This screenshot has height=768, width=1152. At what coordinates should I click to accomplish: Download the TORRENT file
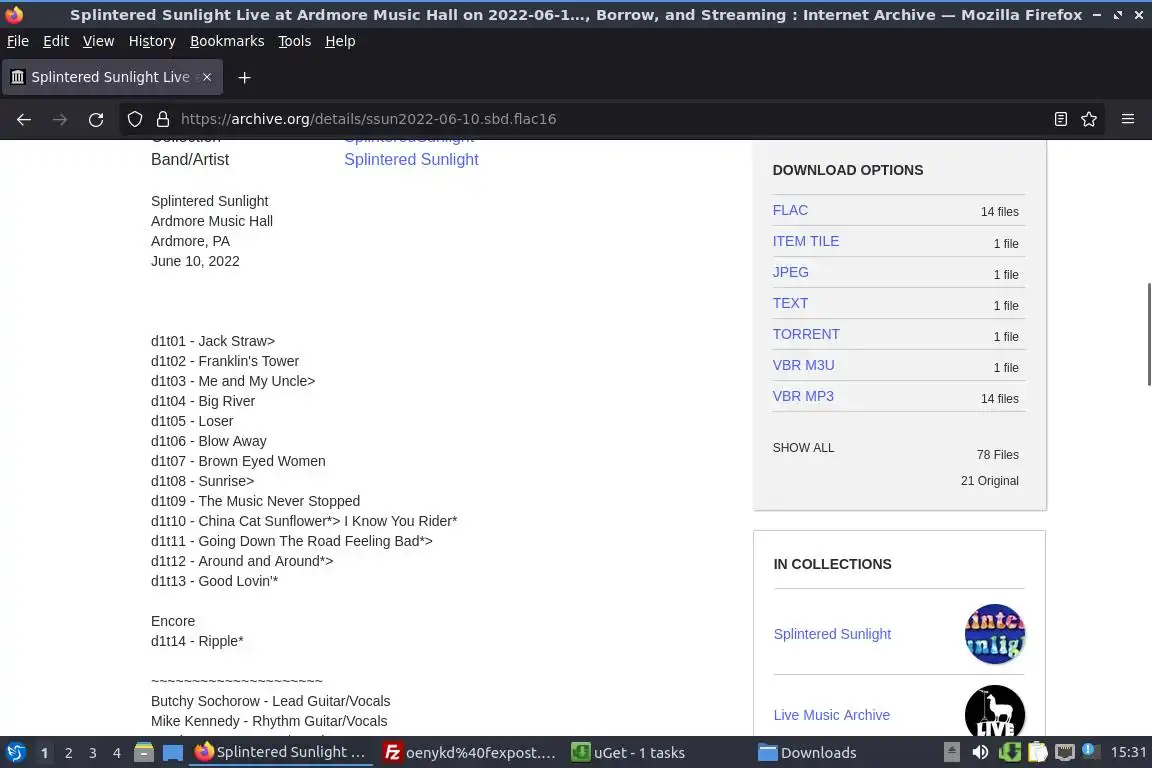pos(805,334)
